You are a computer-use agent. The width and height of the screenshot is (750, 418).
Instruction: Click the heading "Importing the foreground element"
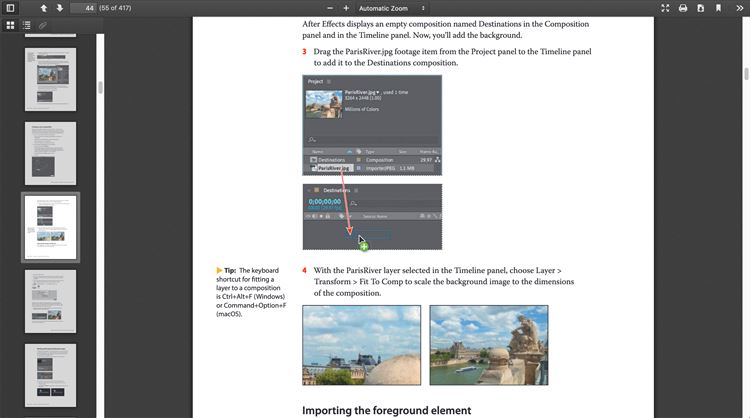[386, 410]
